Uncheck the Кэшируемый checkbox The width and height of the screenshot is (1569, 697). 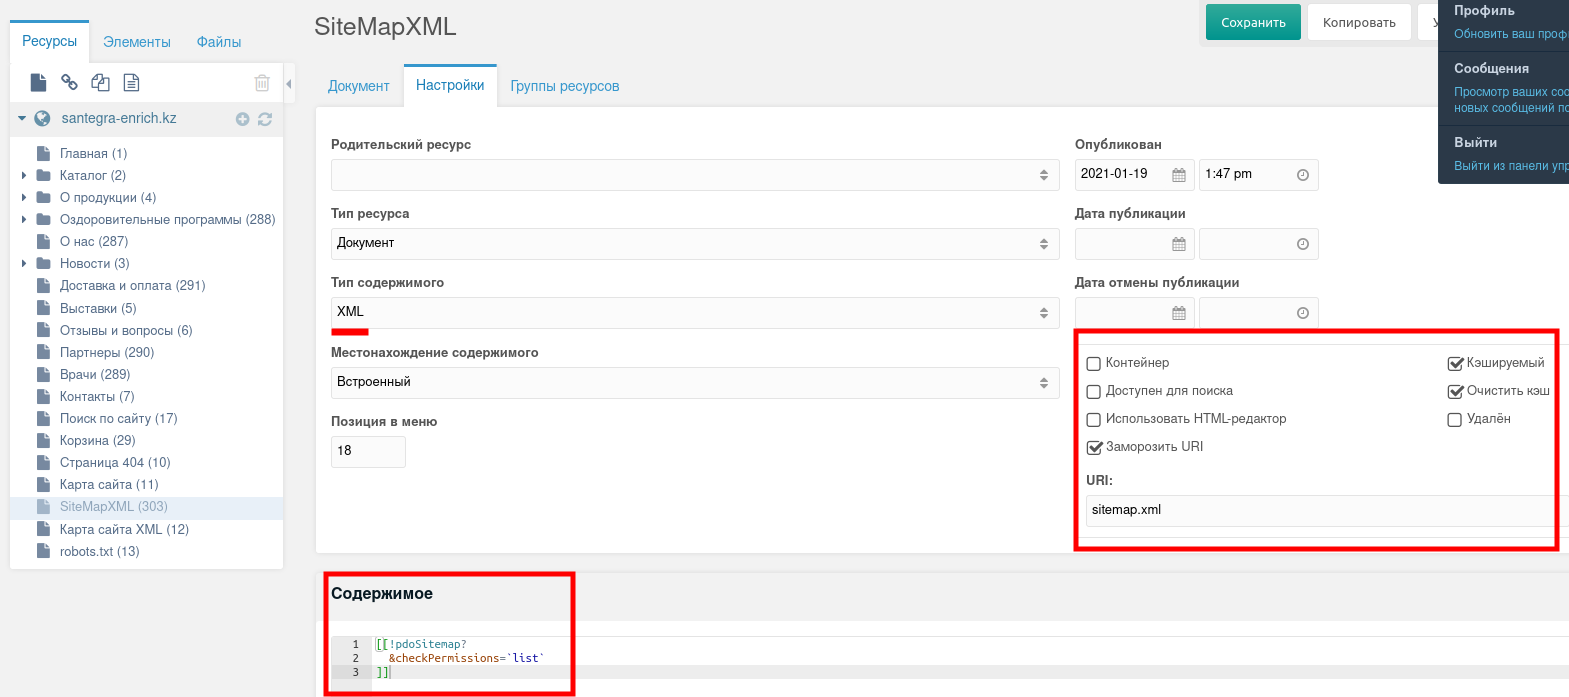(x=1455, y=364)
